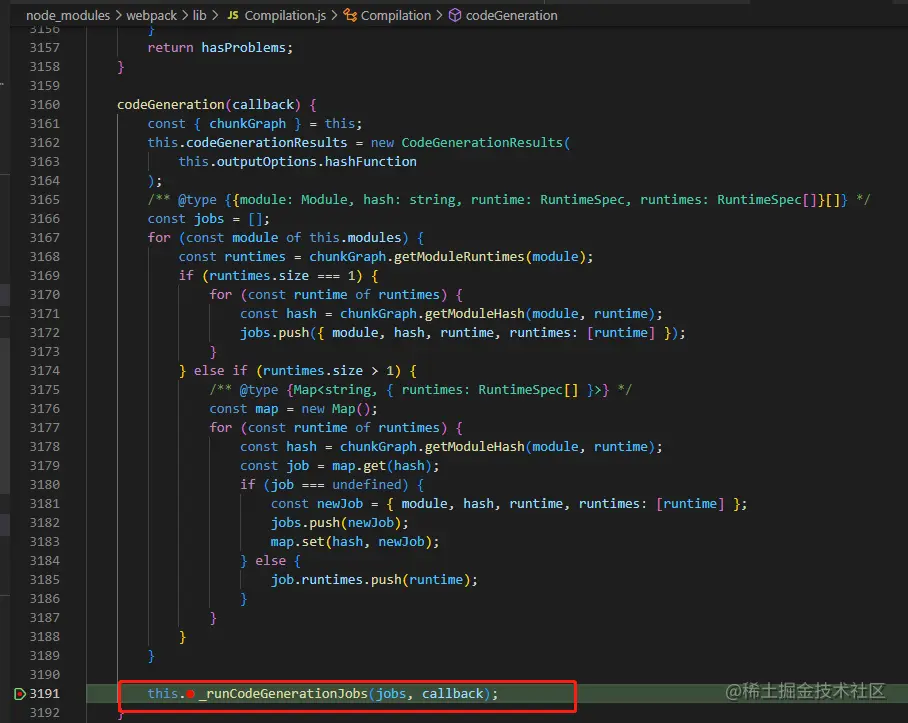Viewport: 908px width, 723px height.
Task: Expand chevron after webpack in breadcrumb
Action: coord(185,16)
